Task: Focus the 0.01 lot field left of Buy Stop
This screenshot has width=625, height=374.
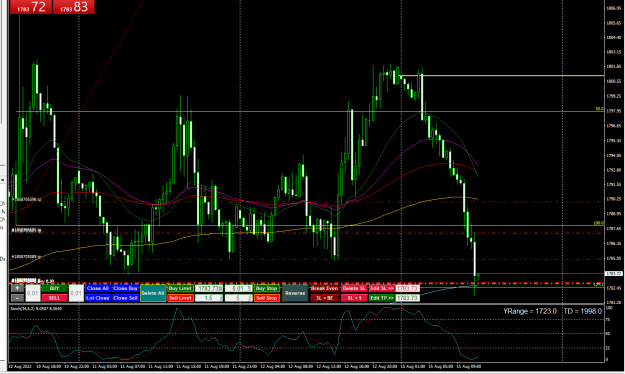Action: (x=238, y=288)
